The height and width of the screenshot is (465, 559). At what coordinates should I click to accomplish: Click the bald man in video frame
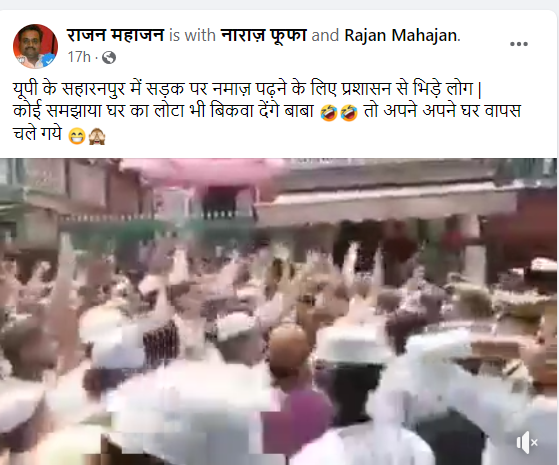pos(288,351)
